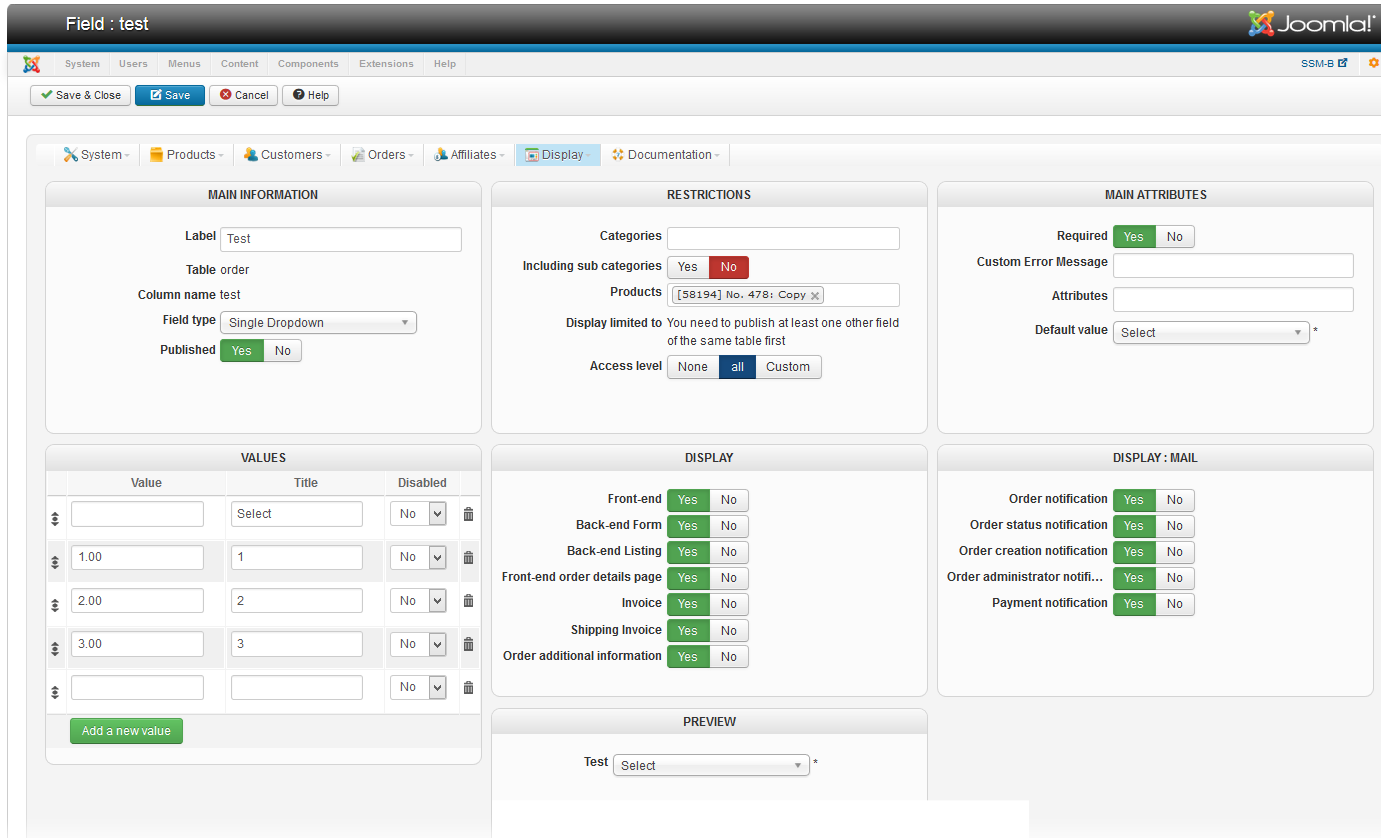Set Required to No
Viewport: 1381px width, 838px height.
tap(1175, 237)
